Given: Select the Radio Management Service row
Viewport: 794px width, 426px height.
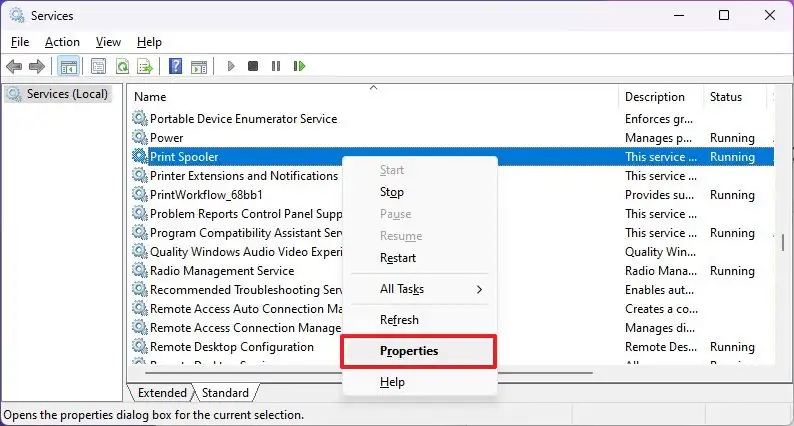Looking at the screenshot, I should [x=222, y=271].
